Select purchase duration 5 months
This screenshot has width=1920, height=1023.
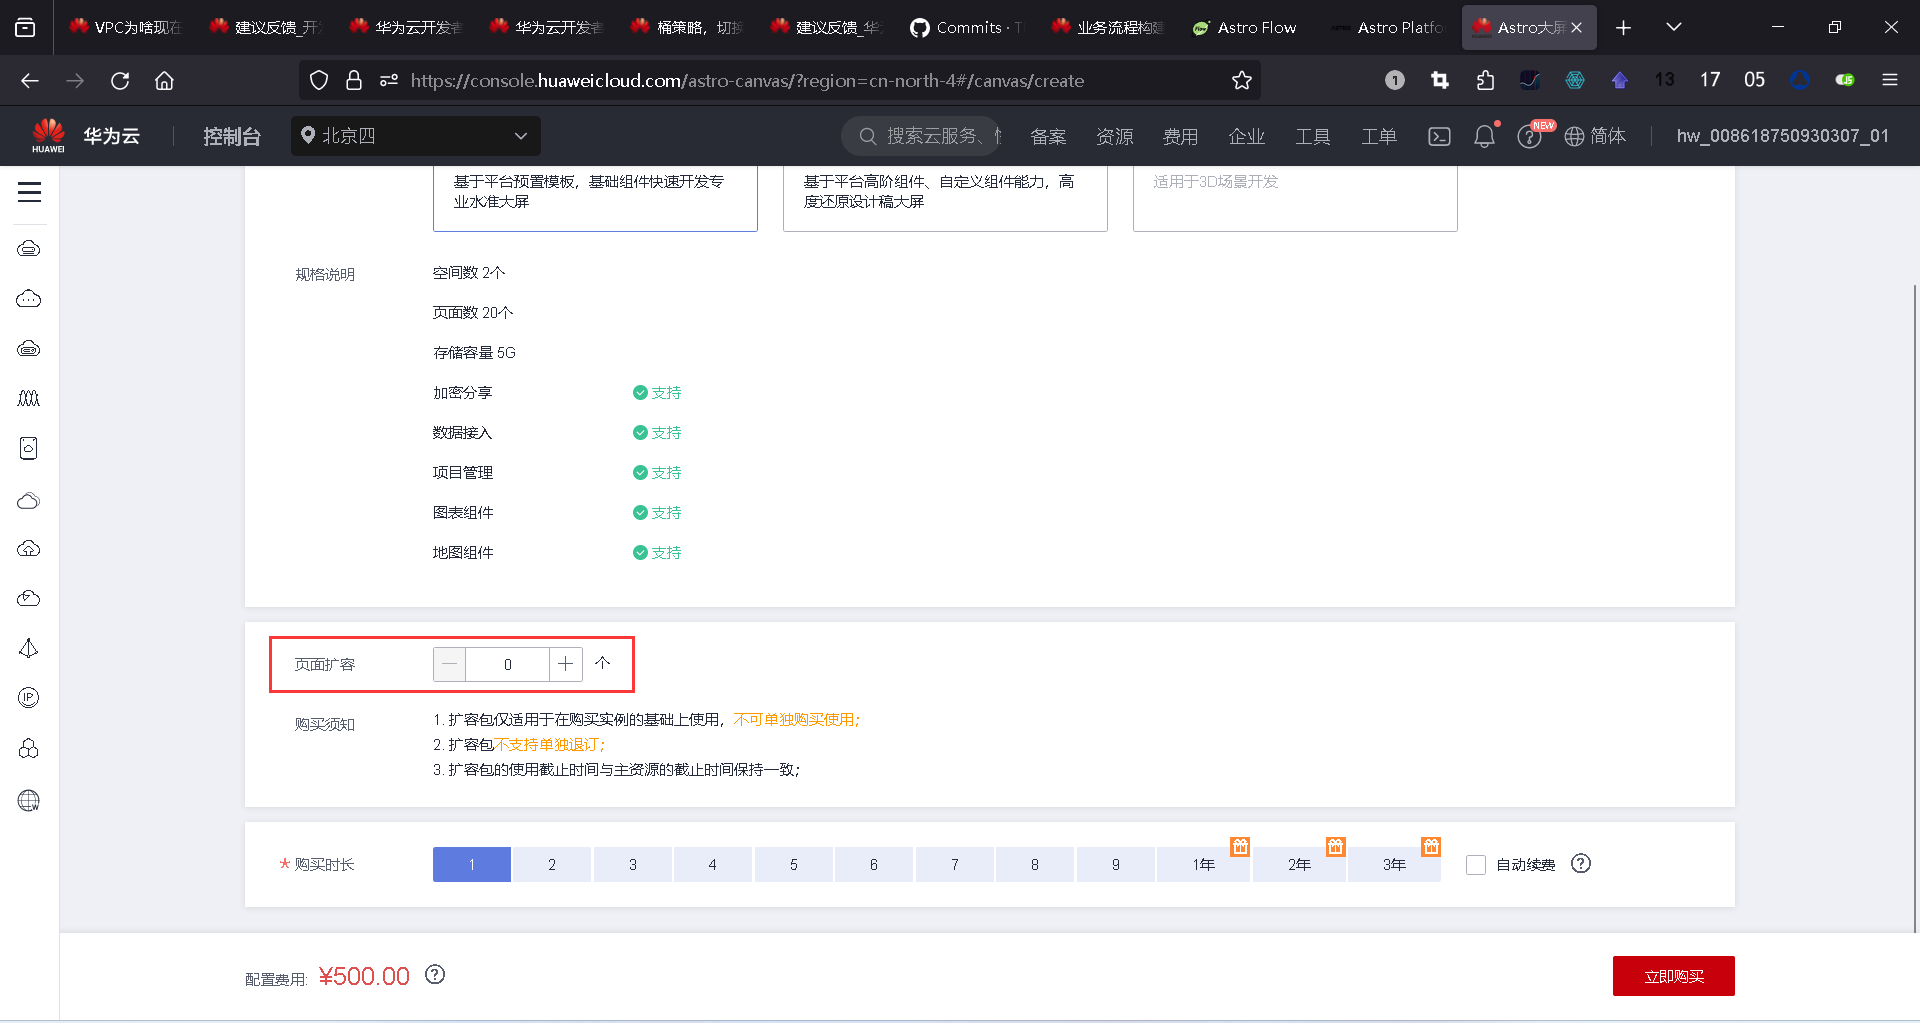point(794,864)
